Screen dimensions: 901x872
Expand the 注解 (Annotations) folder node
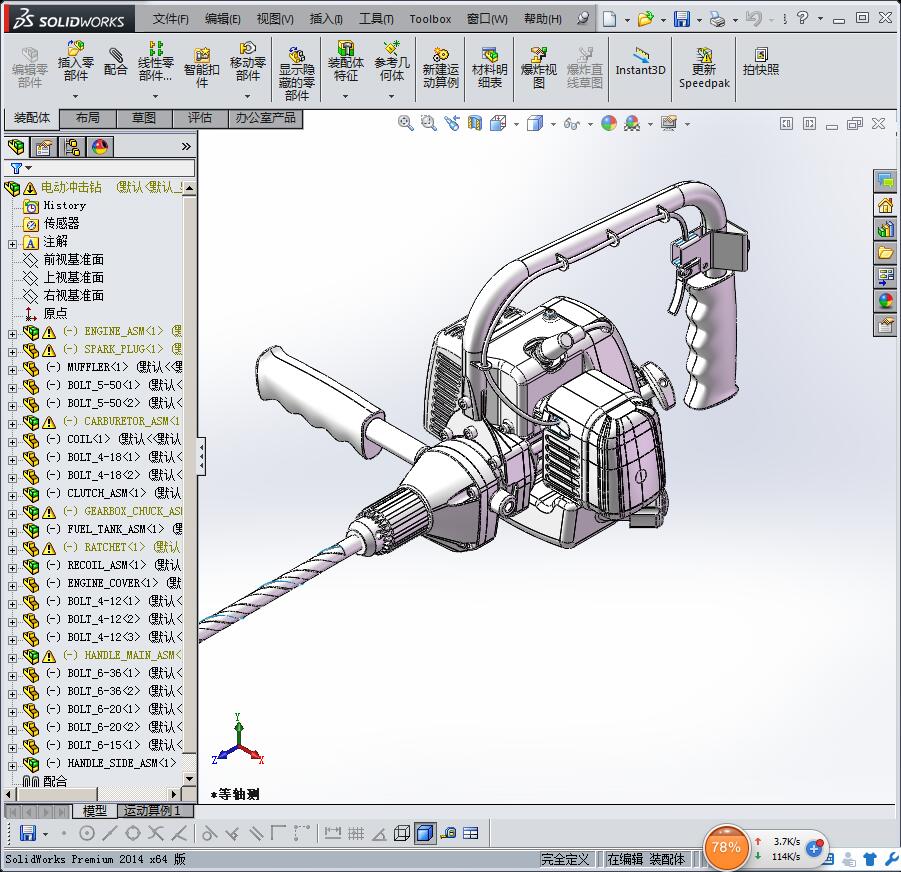point(12,243)
